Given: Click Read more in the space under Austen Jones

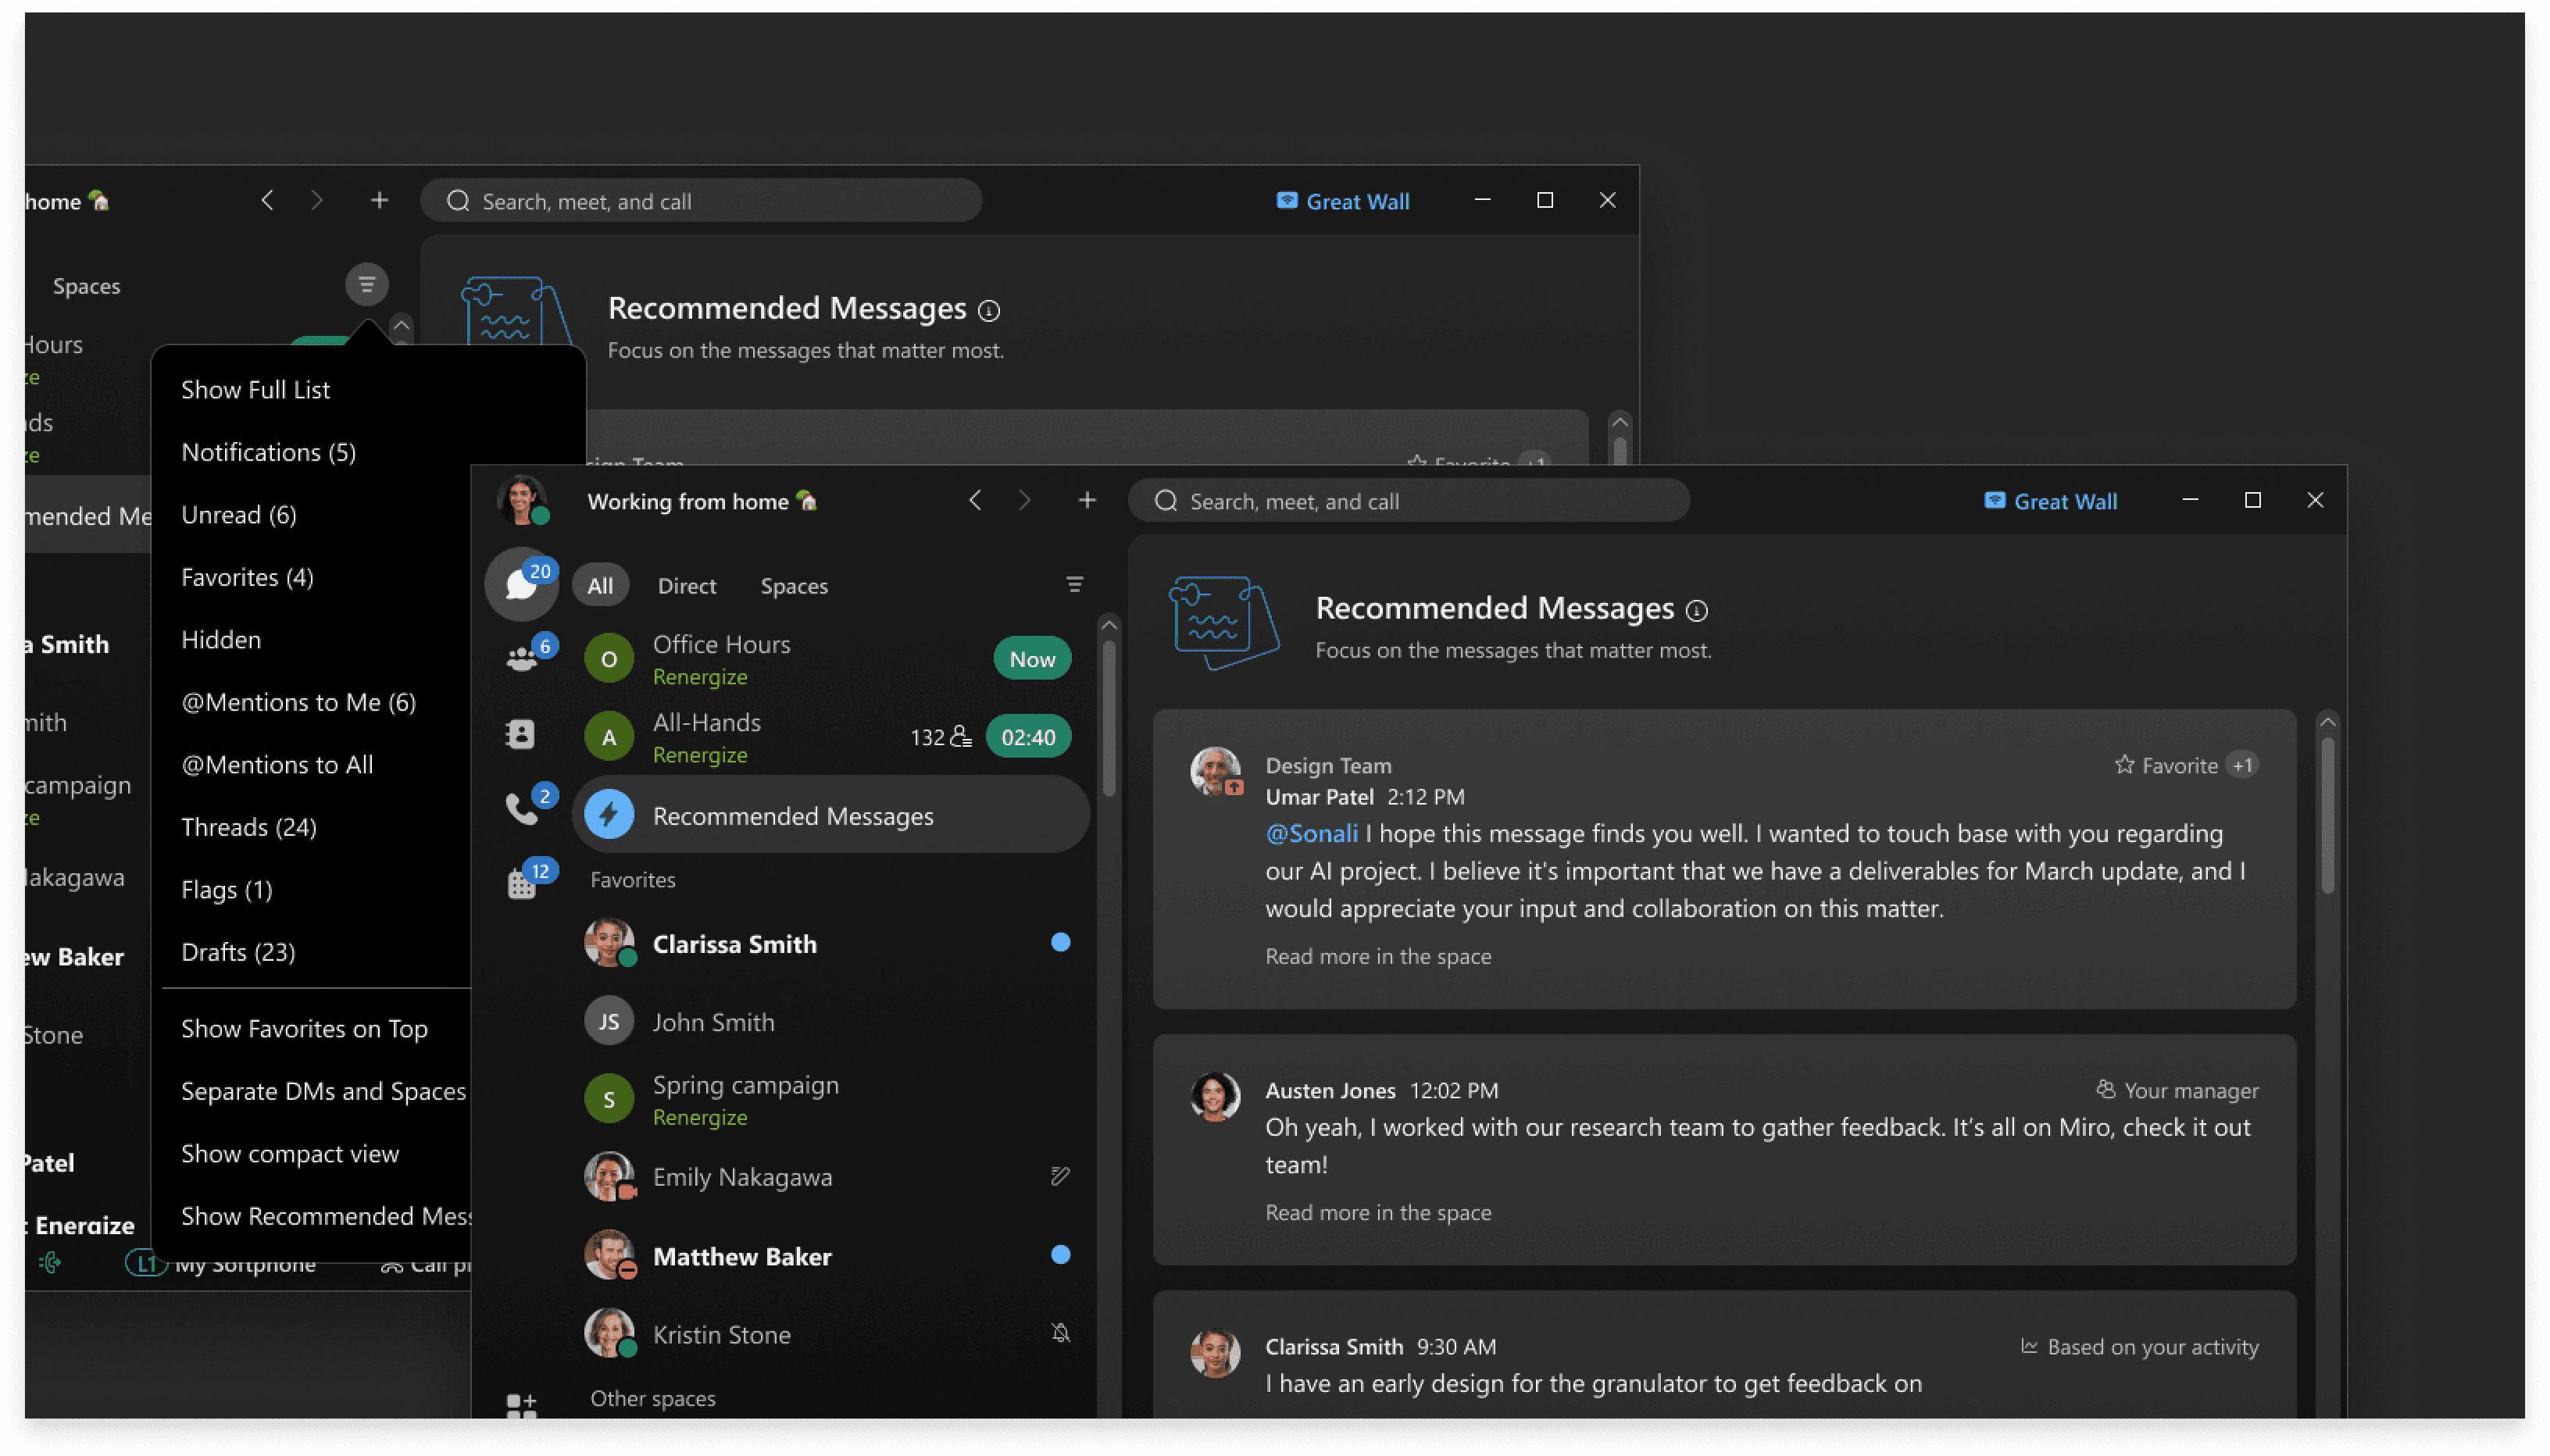Looking at the screenshot, I should pyautogui.click(x=1377, y=1212).
